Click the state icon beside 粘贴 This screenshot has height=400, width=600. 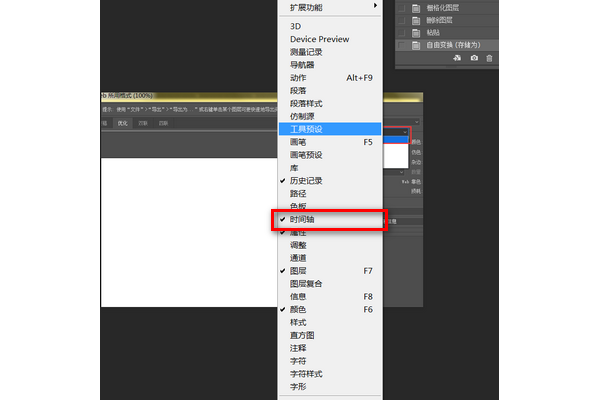click(x=416, y=33)
